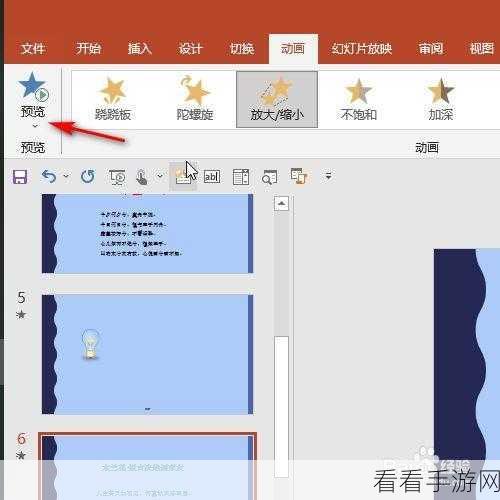This screenshot has height=500, width=500.
Task: Click the magnifier preview icon
Action: [x=269, y=177]
